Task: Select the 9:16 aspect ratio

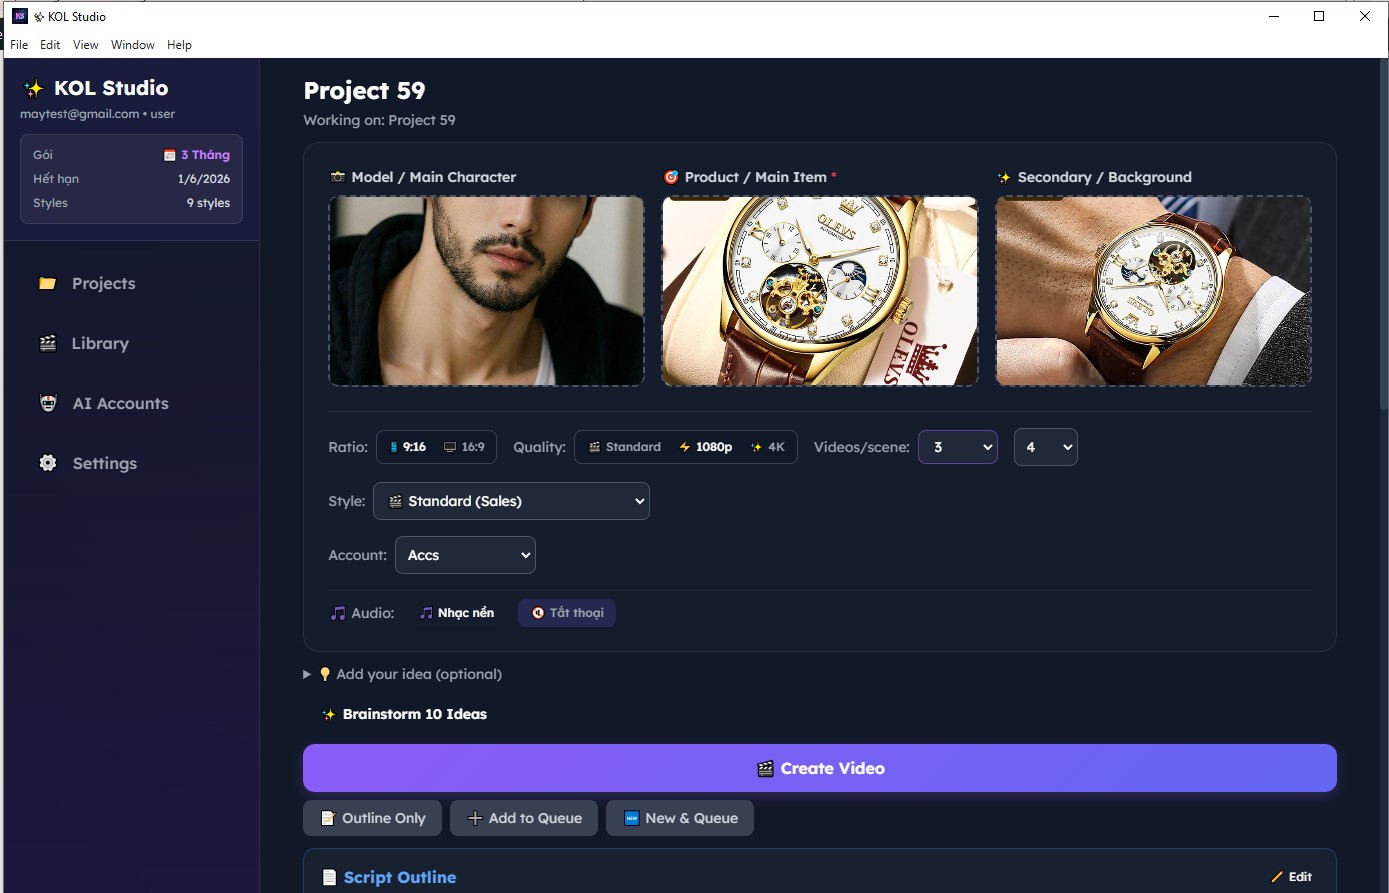Action: click(408, 447)
